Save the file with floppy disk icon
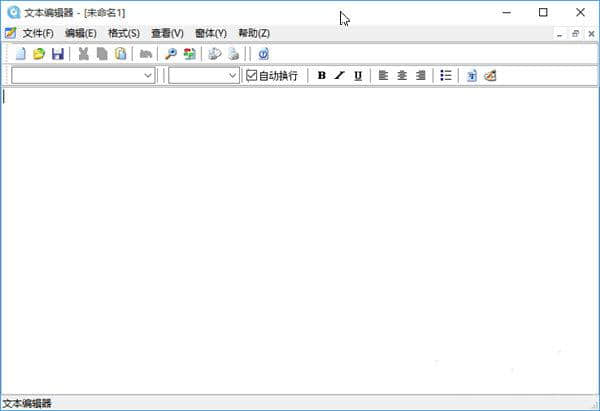The height and width of the screenshot is (411, 600). tap(57, 54)
